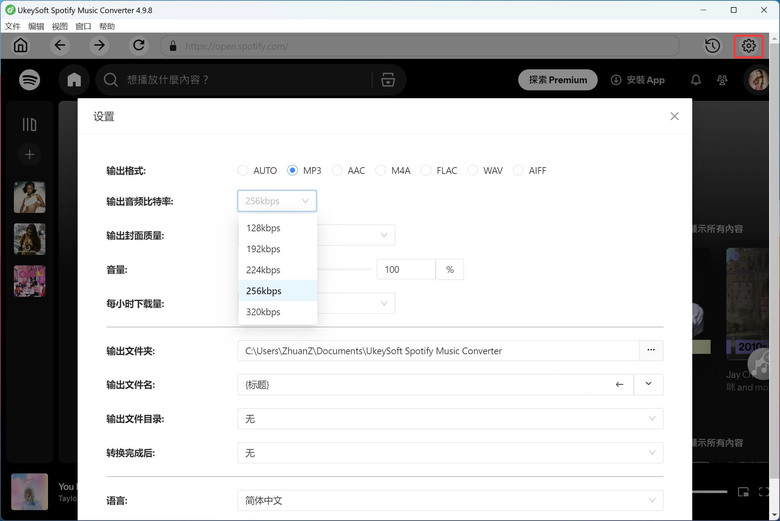Open the user profile avatar
Viewport: 780px width, 521px height.
click(x=758, y=80)
